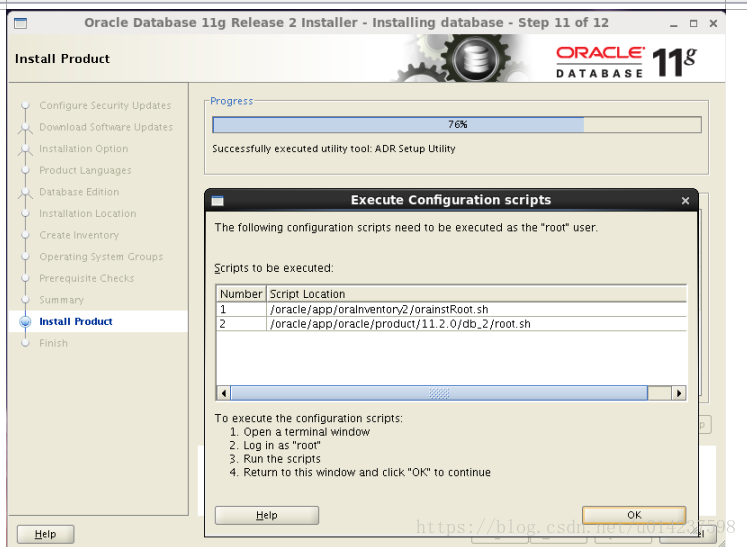Click the Number column header
747x547 pixels.
point(241,294)
